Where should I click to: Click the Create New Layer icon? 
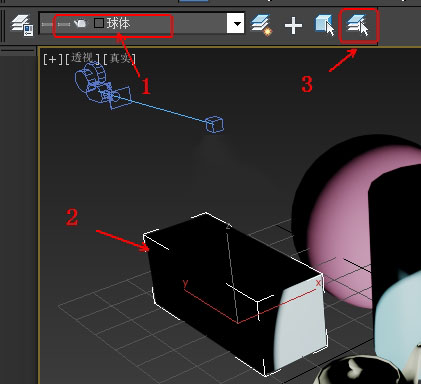pyautogui.click(x=261, y=25)
